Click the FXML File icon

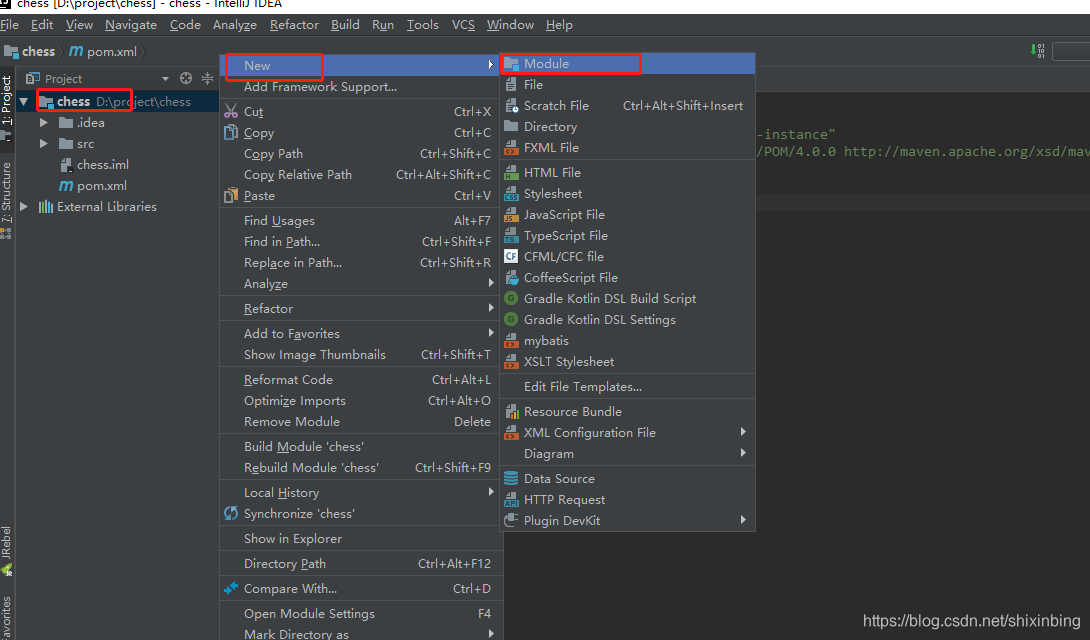[511, 147]
